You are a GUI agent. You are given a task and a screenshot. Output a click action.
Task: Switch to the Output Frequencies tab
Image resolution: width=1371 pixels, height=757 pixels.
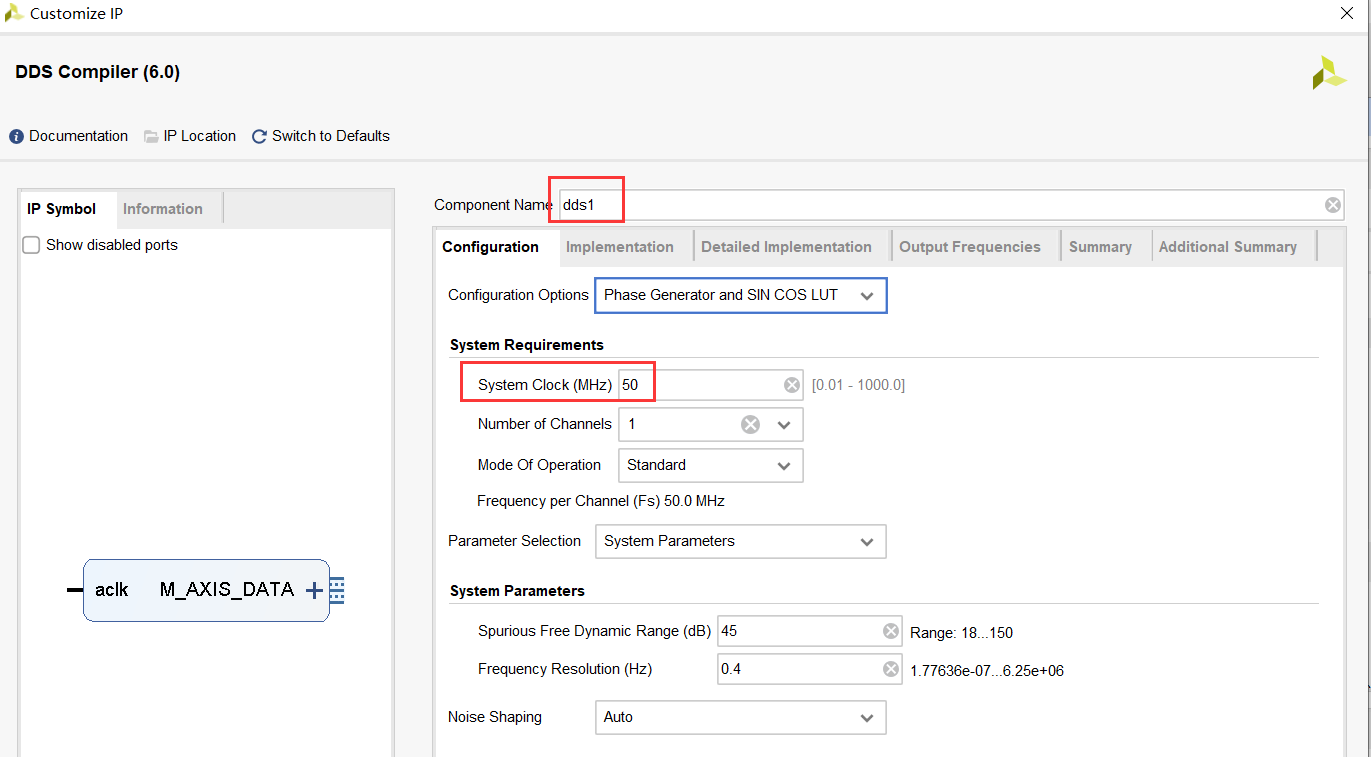(x=970, y=247)
